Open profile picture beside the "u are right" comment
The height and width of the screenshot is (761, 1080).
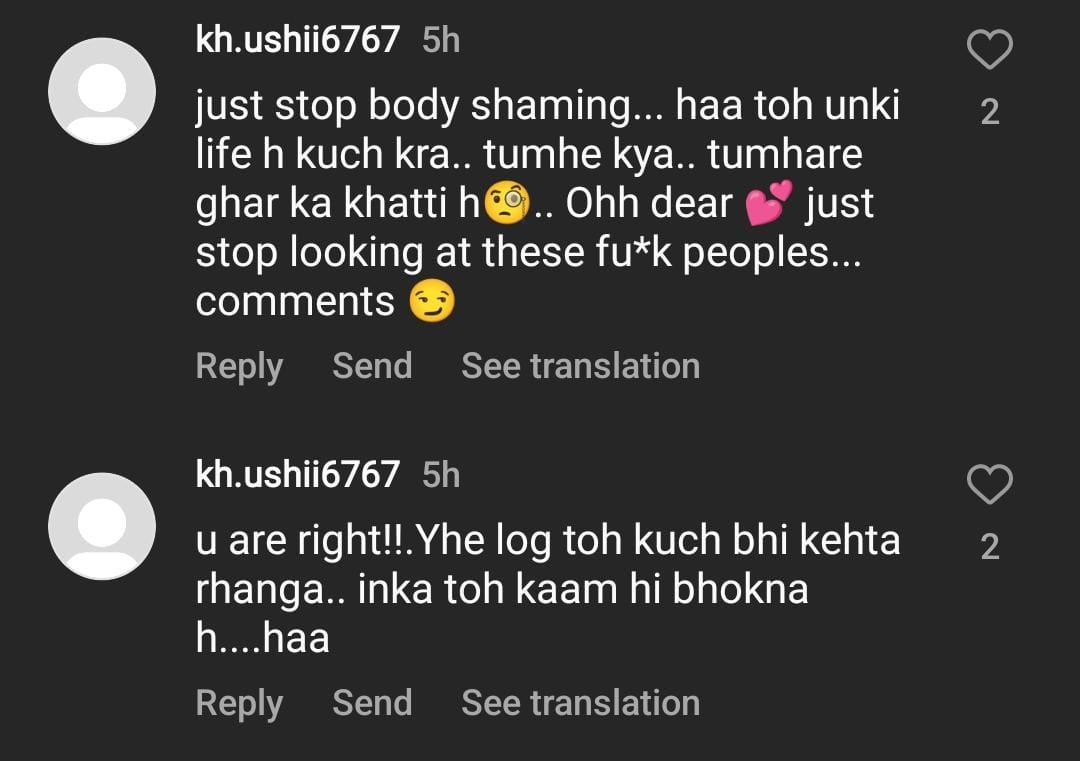pos(102,526)
